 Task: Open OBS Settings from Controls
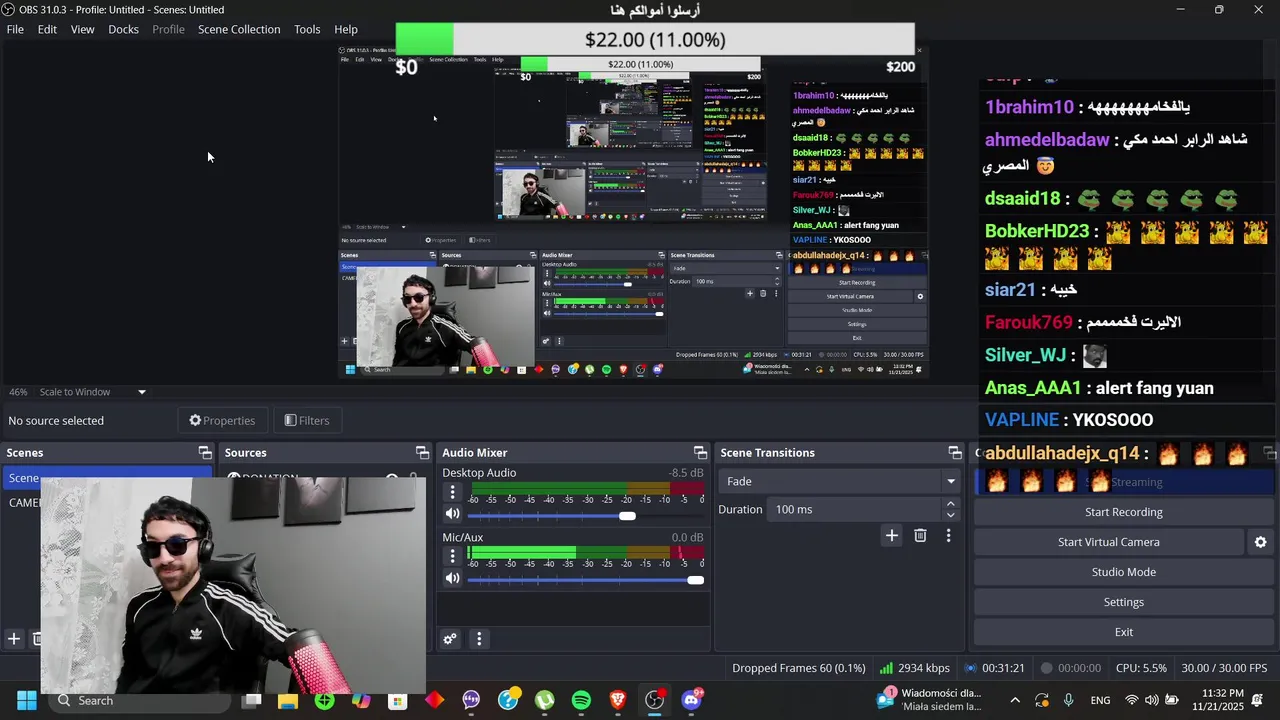pyautogui.click(x=1123, y=602)
